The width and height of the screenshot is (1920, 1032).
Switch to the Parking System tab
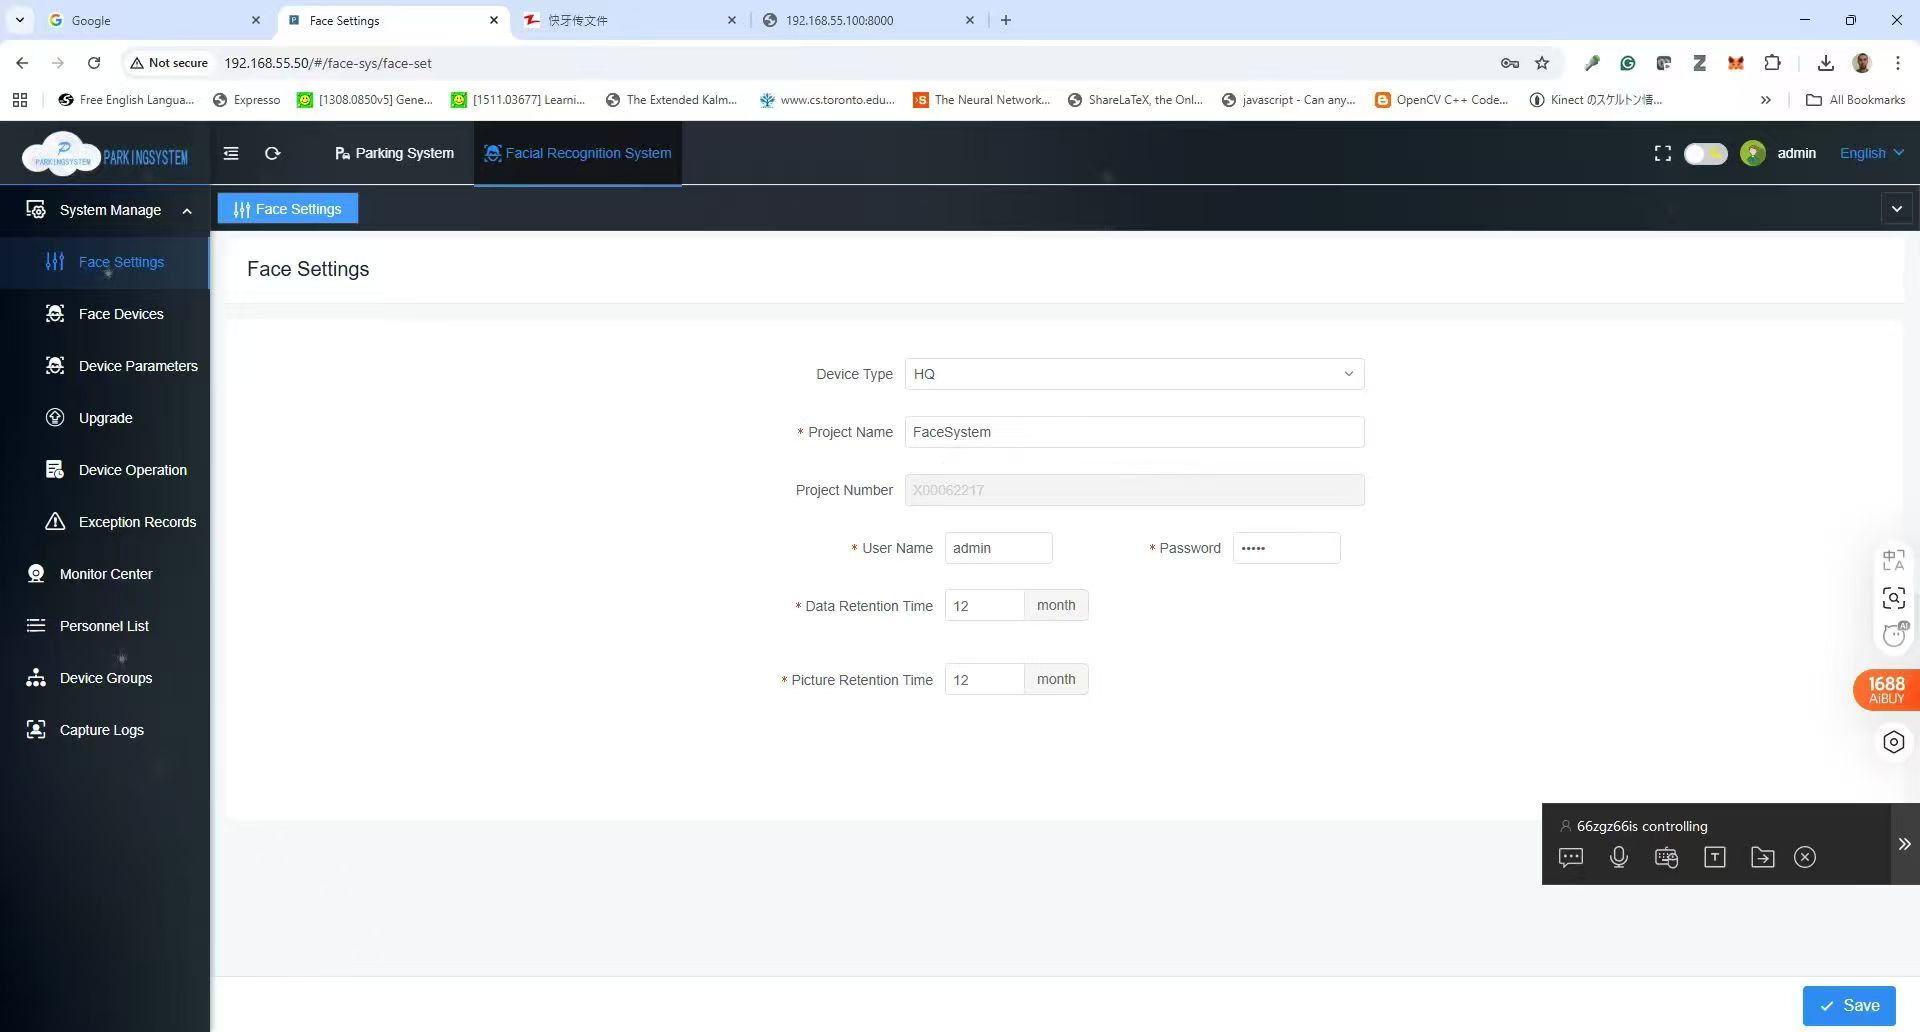pyautogui.click(x=394, y=153)
